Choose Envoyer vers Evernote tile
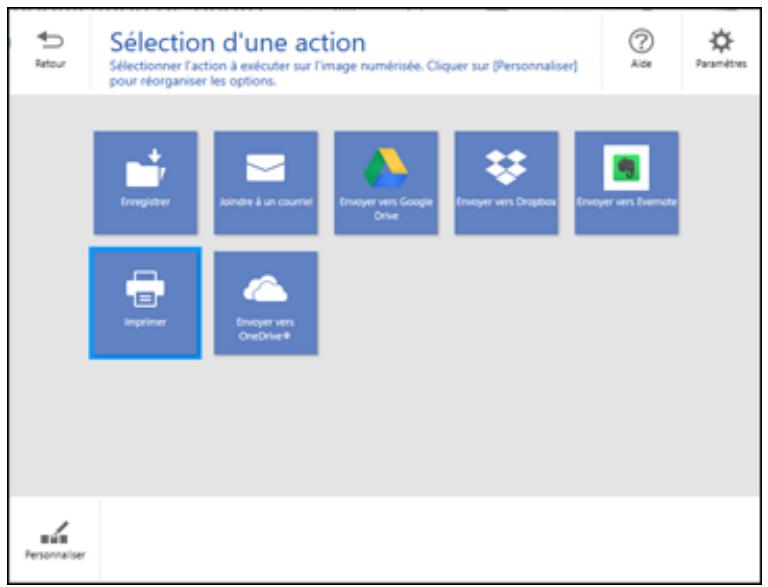 pos(626,183)
